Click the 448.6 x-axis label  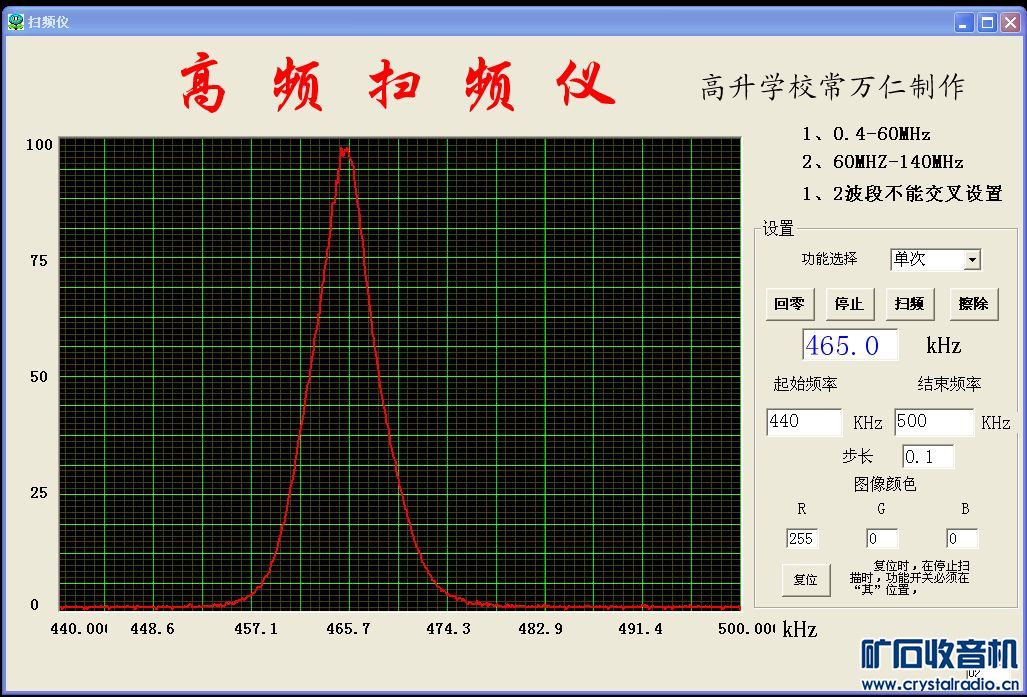point(152,629)
